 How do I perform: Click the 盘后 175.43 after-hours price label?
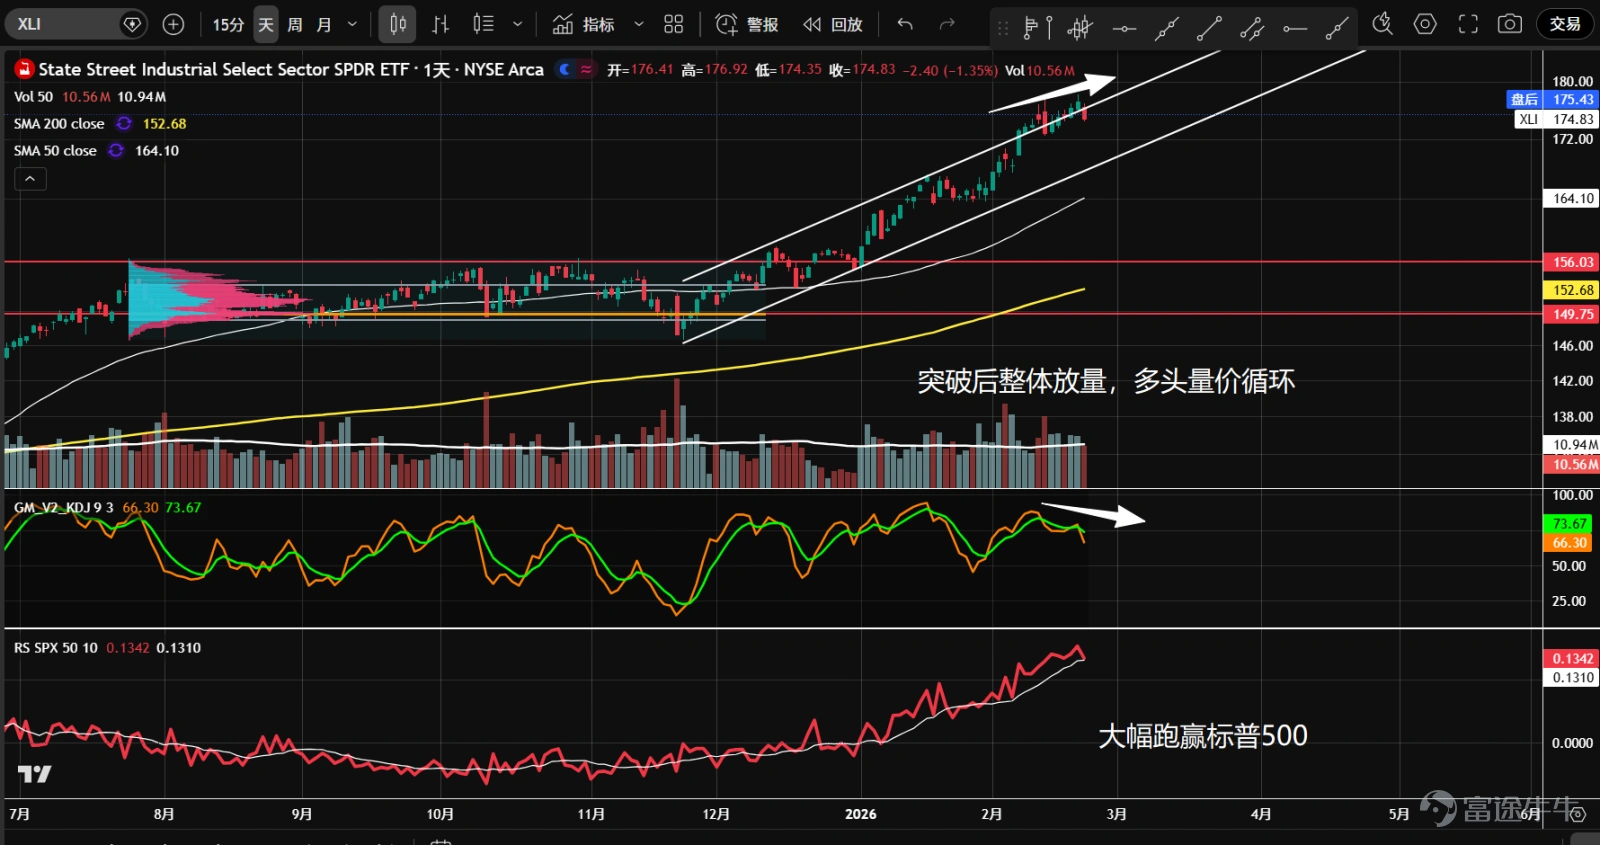click(1552, 99)
